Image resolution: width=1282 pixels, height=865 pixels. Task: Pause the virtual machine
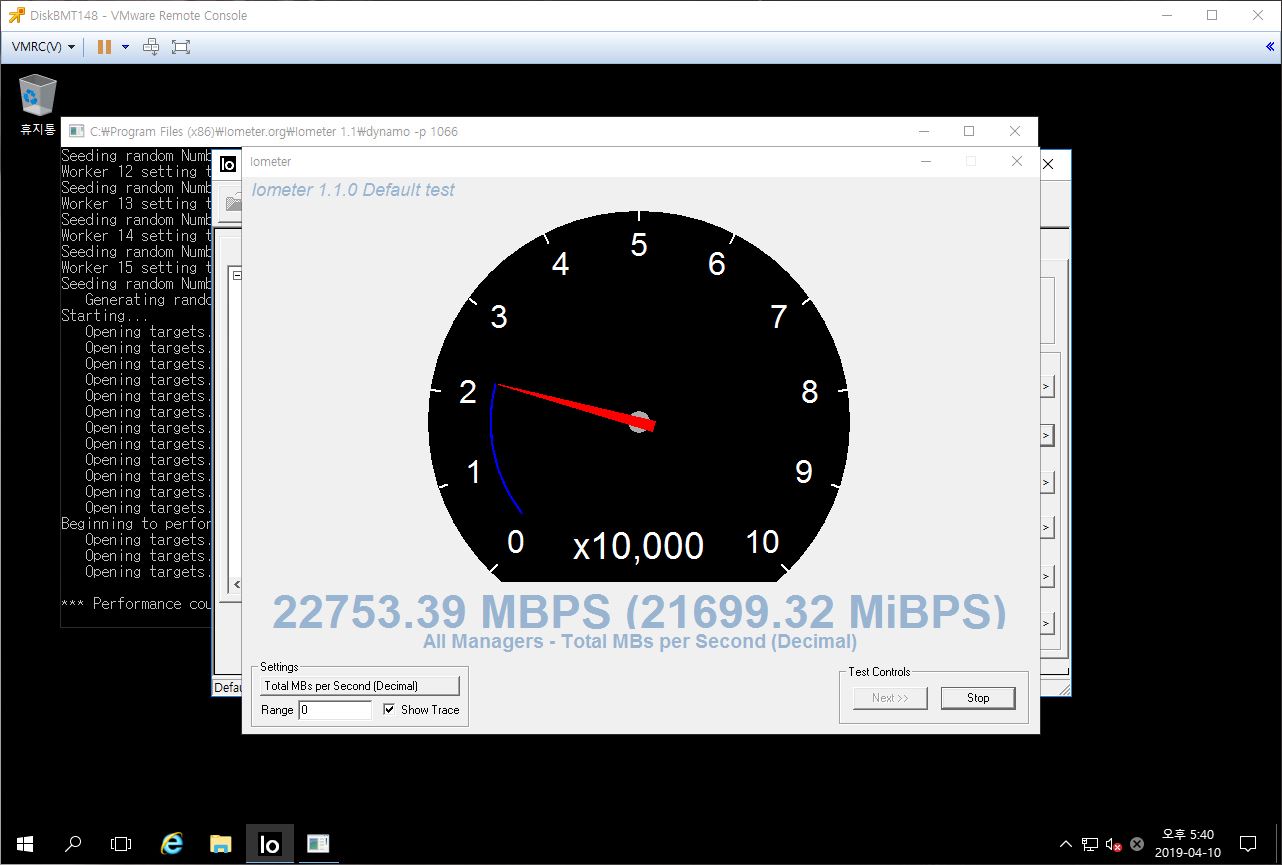104,47
